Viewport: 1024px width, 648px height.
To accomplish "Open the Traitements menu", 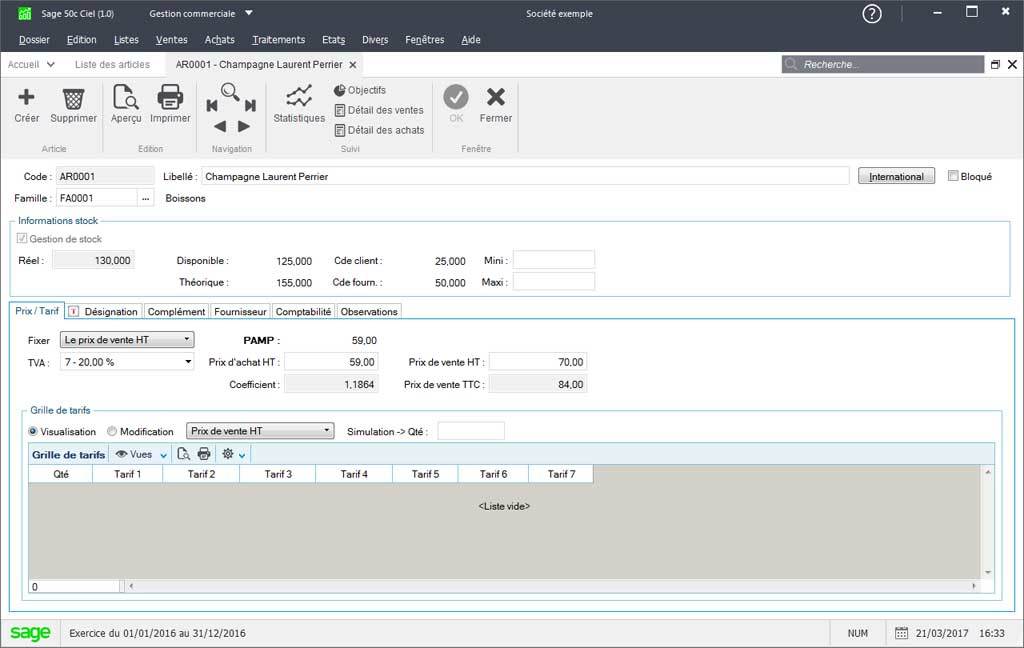I will [x=278, y=40].
